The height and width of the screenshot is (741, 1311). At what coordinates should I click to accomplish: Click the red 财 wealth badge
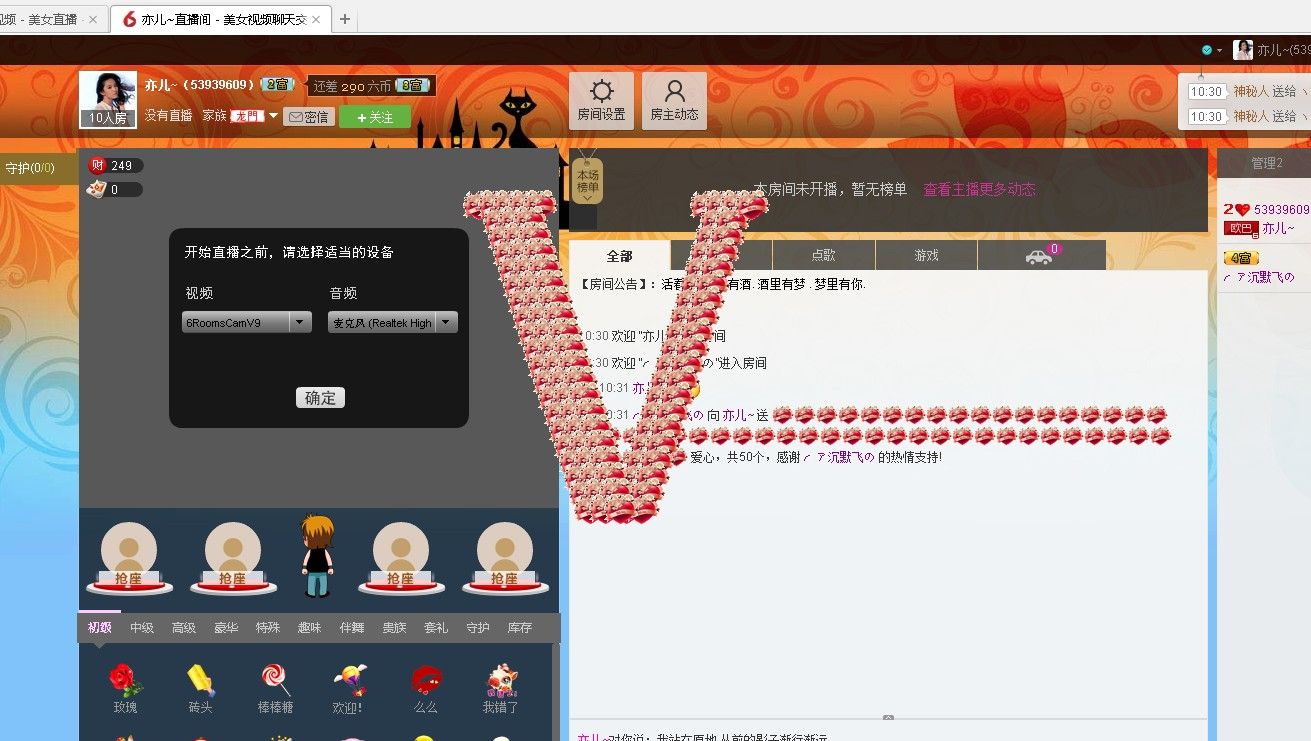(x=97, y=165)
